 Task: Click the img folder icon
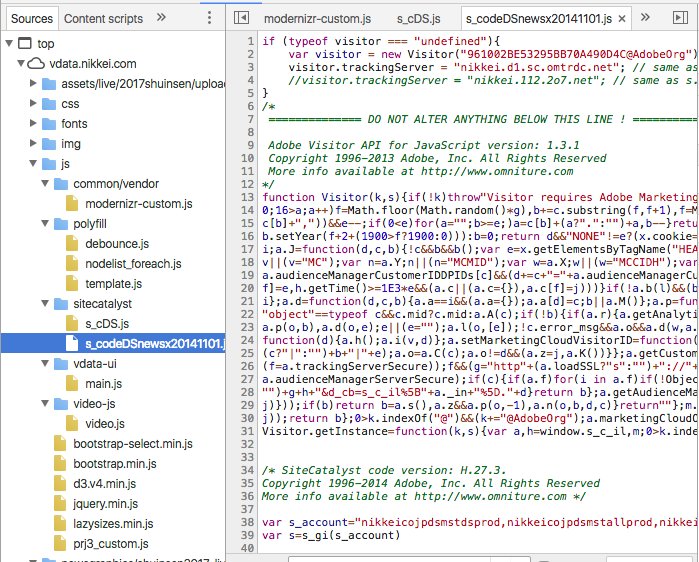click(x=49, y=144)
